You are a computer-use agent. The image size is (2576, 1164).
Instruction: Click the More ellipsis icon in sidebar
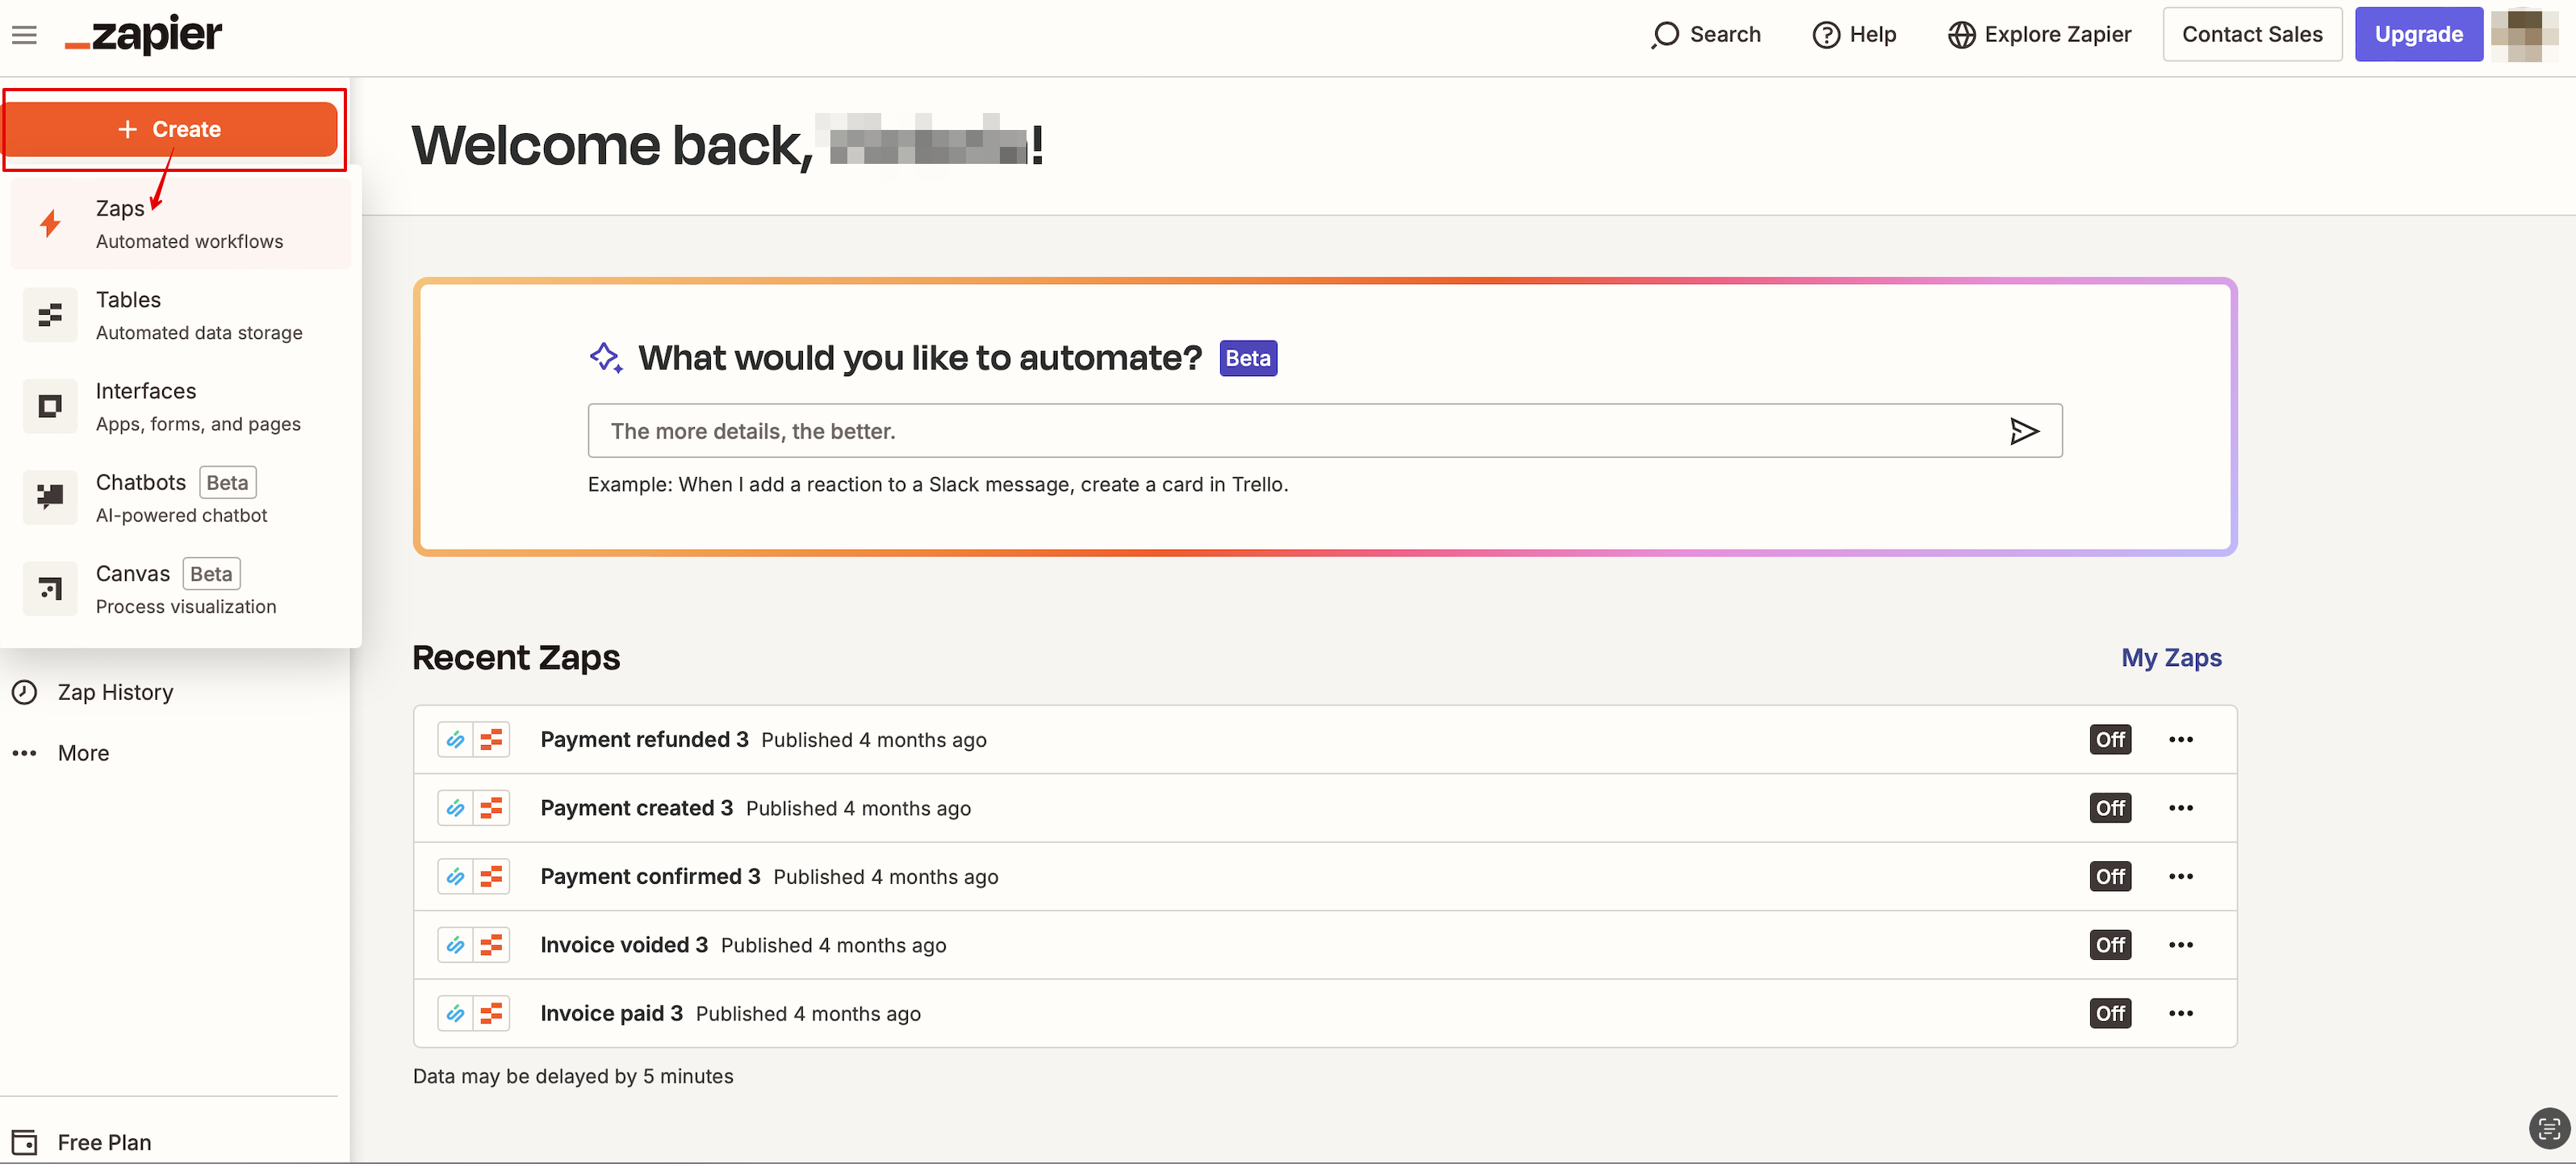tap(24, 753)
